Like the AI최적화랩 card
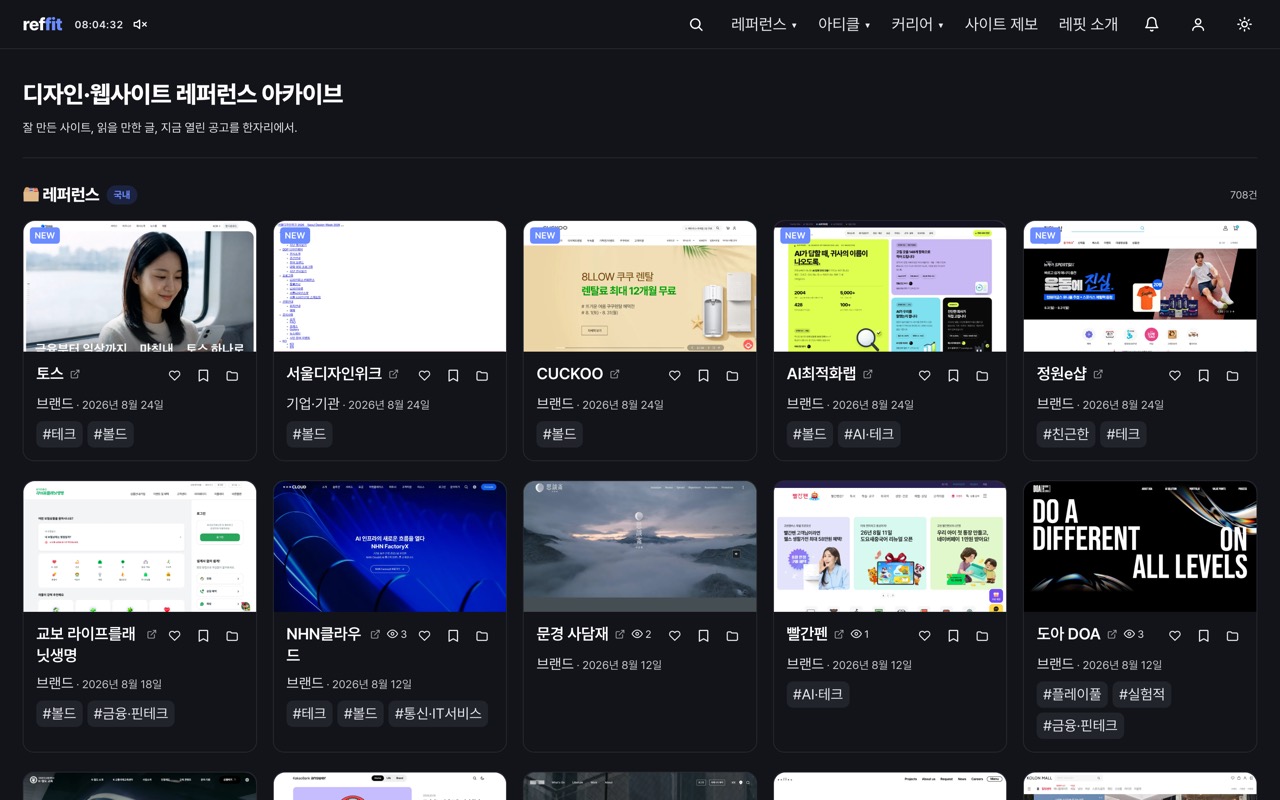Image resolution: width=1280 pixels, height=800 pixels. pos(924,376)
